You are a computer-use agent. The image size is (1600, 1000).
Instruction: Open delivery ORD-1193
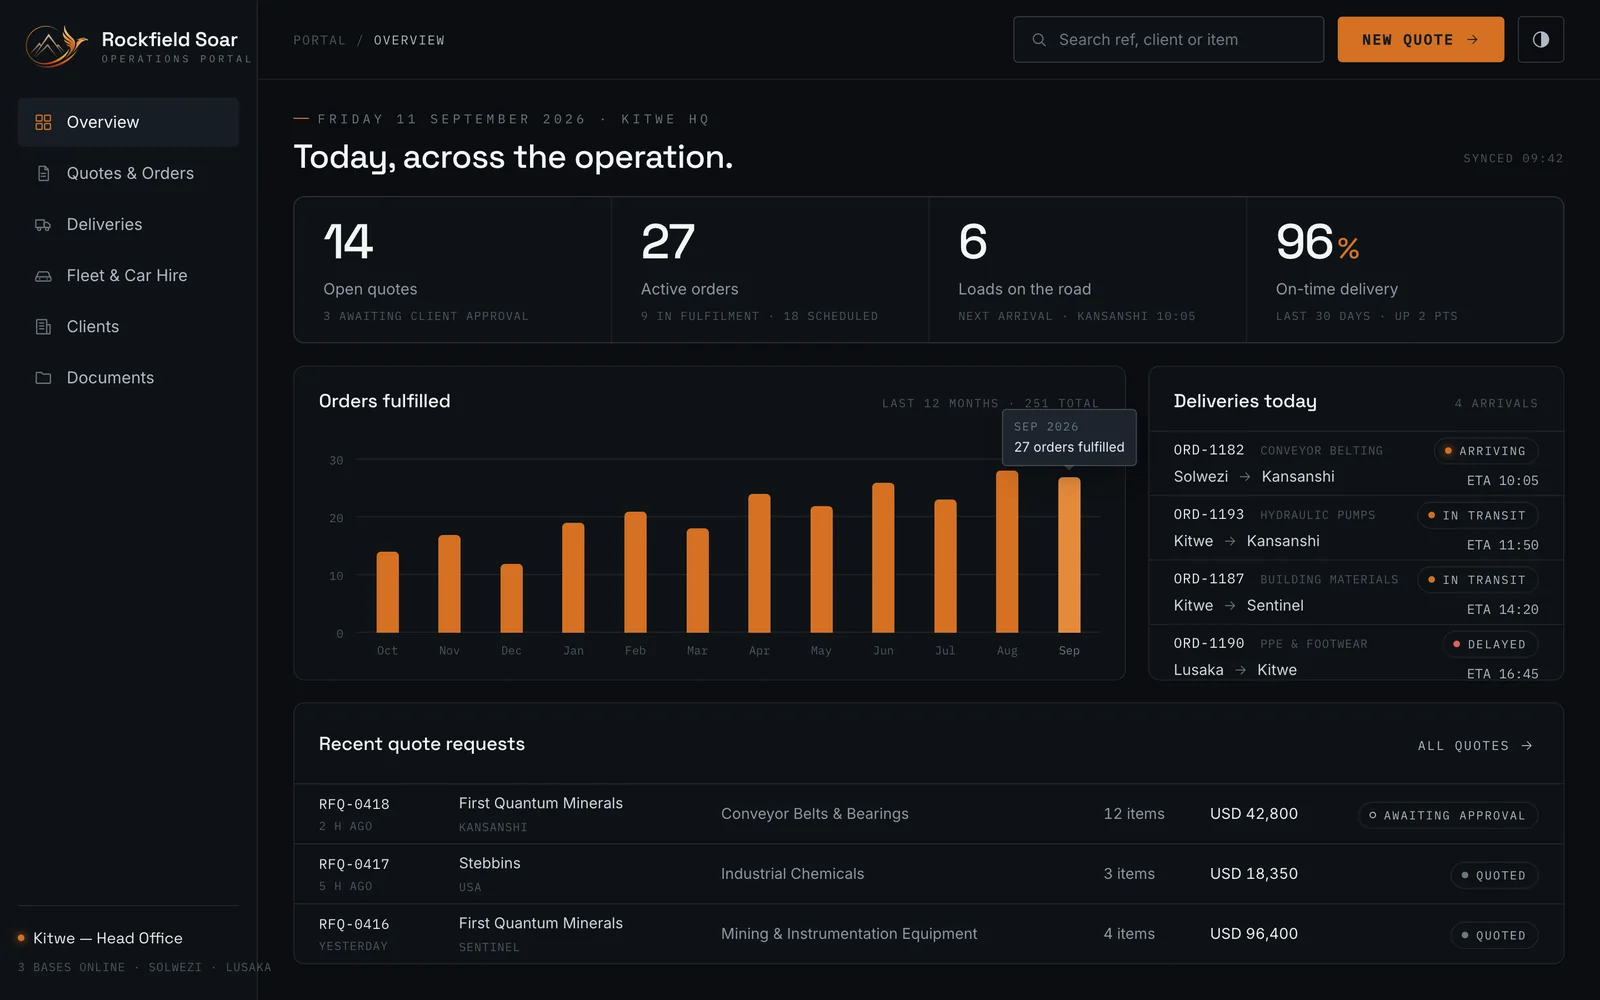pos(1356,528)
